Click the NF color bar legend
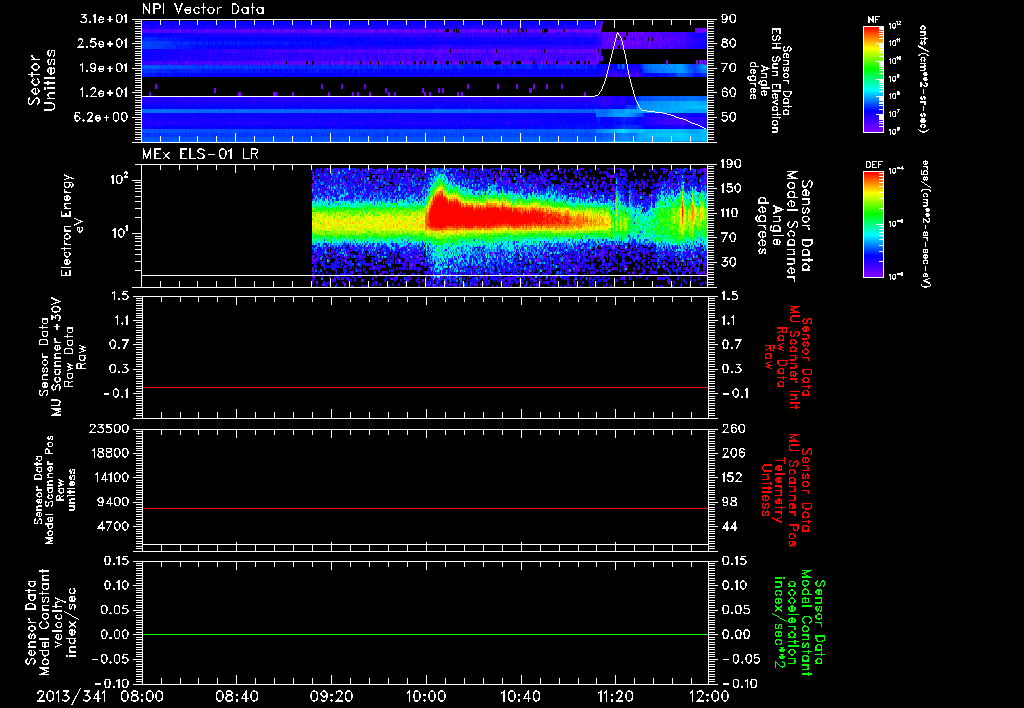Viewport: 1024px width, 708px height. (873, 79)
